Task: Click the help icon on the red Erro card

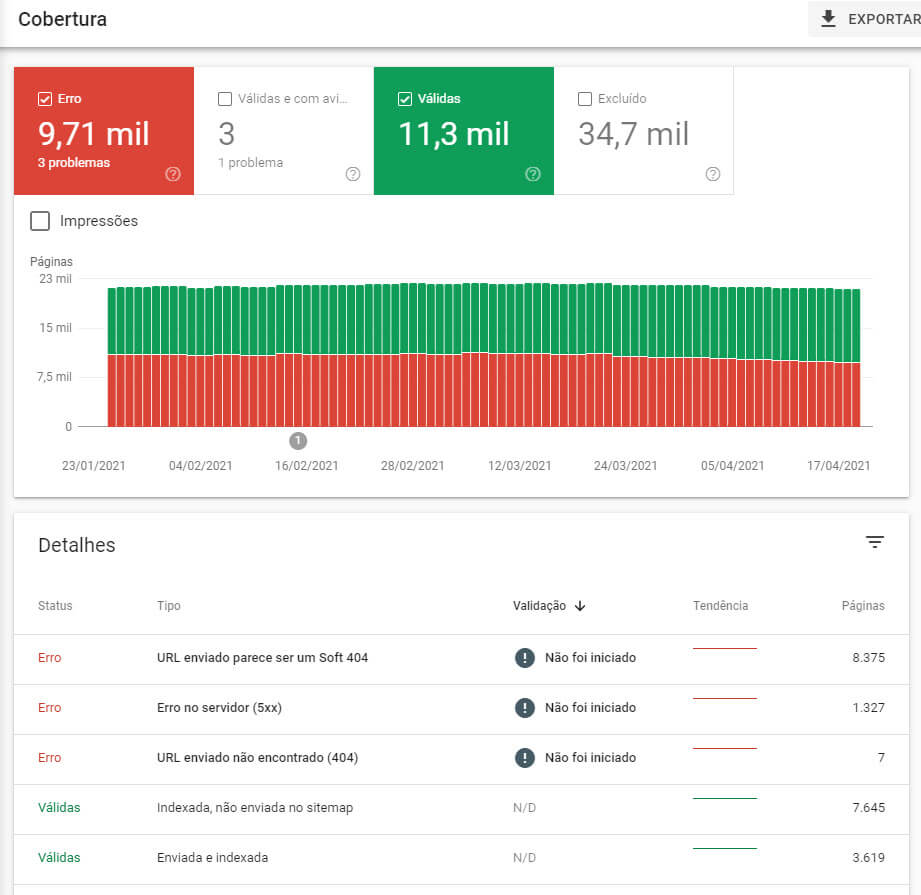Action: point(172,173)
